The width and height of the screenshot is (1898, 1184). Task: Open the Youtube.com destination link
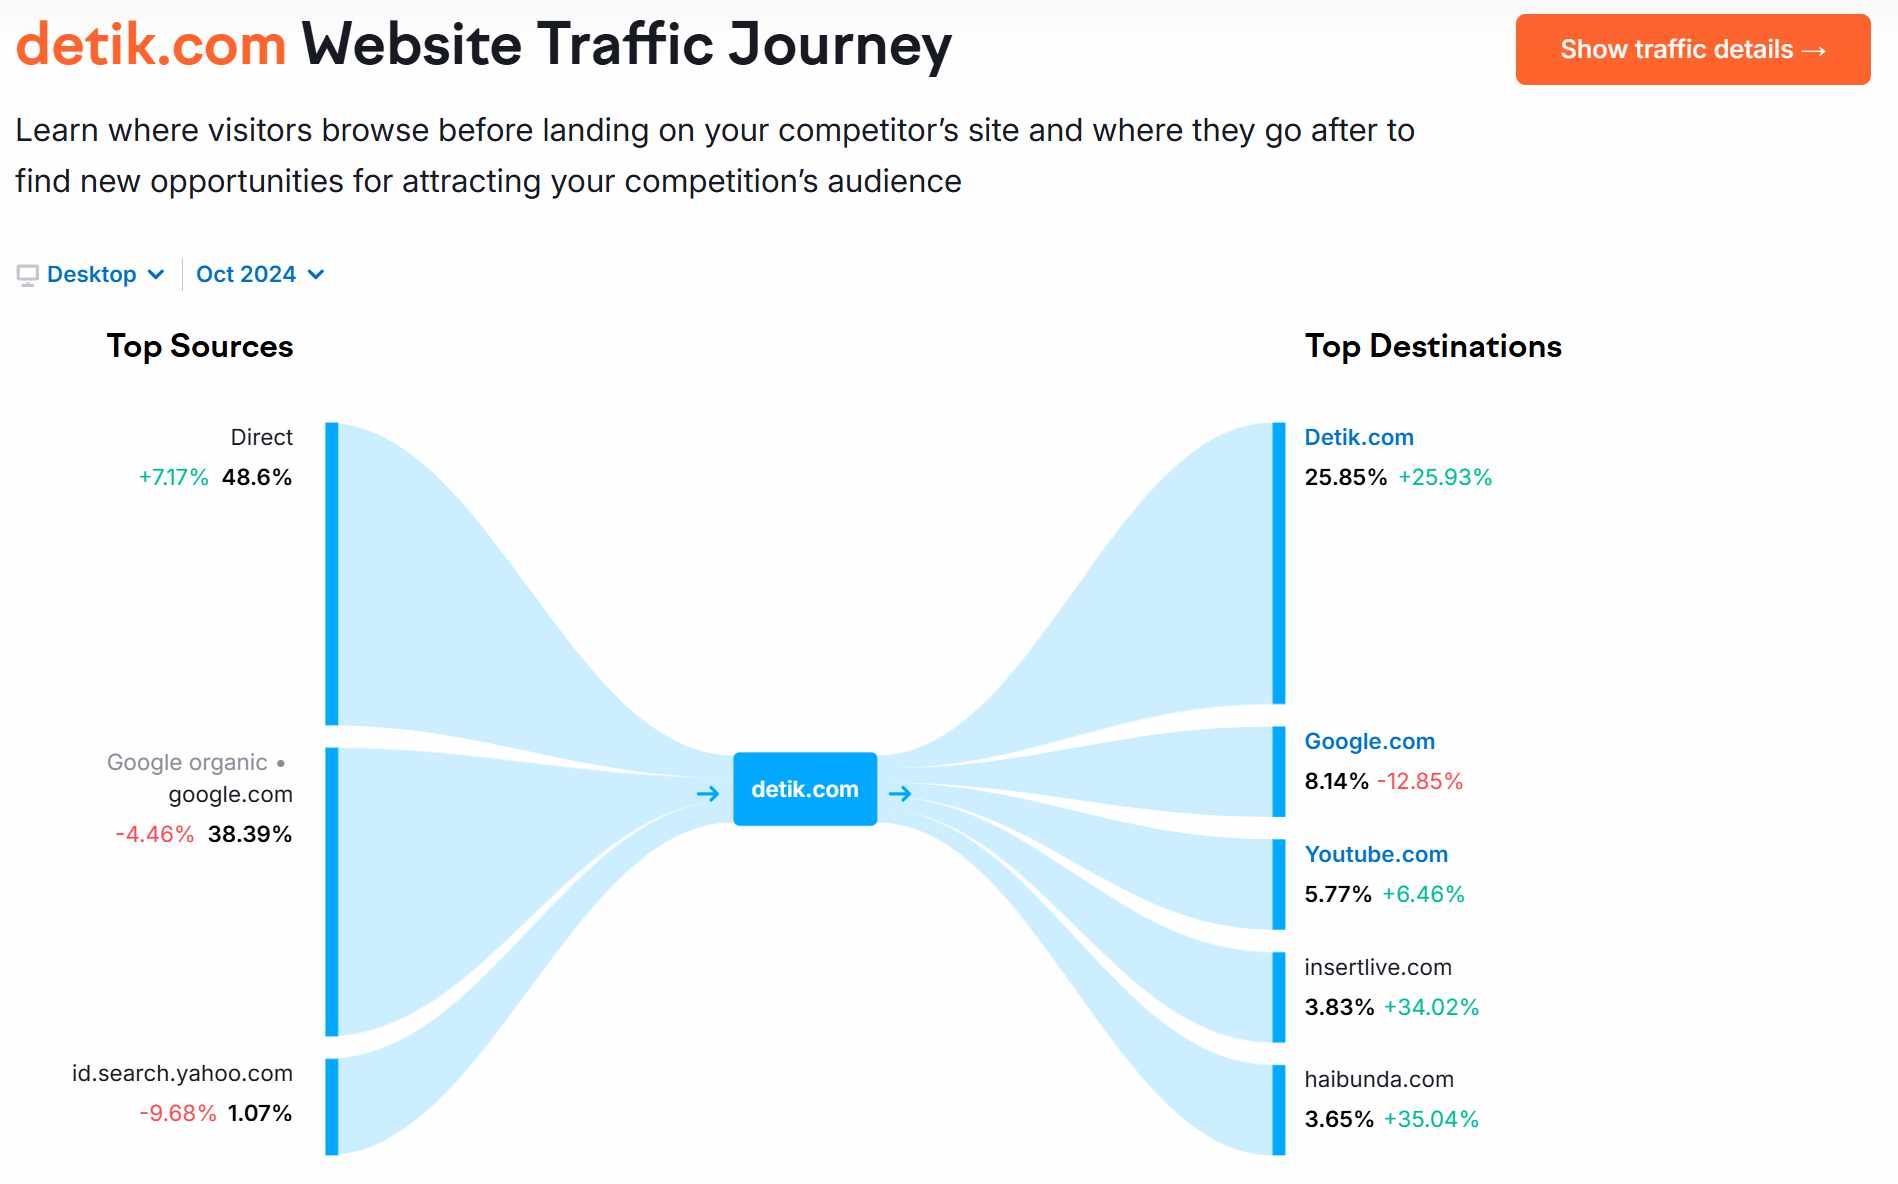point(1376,854)
